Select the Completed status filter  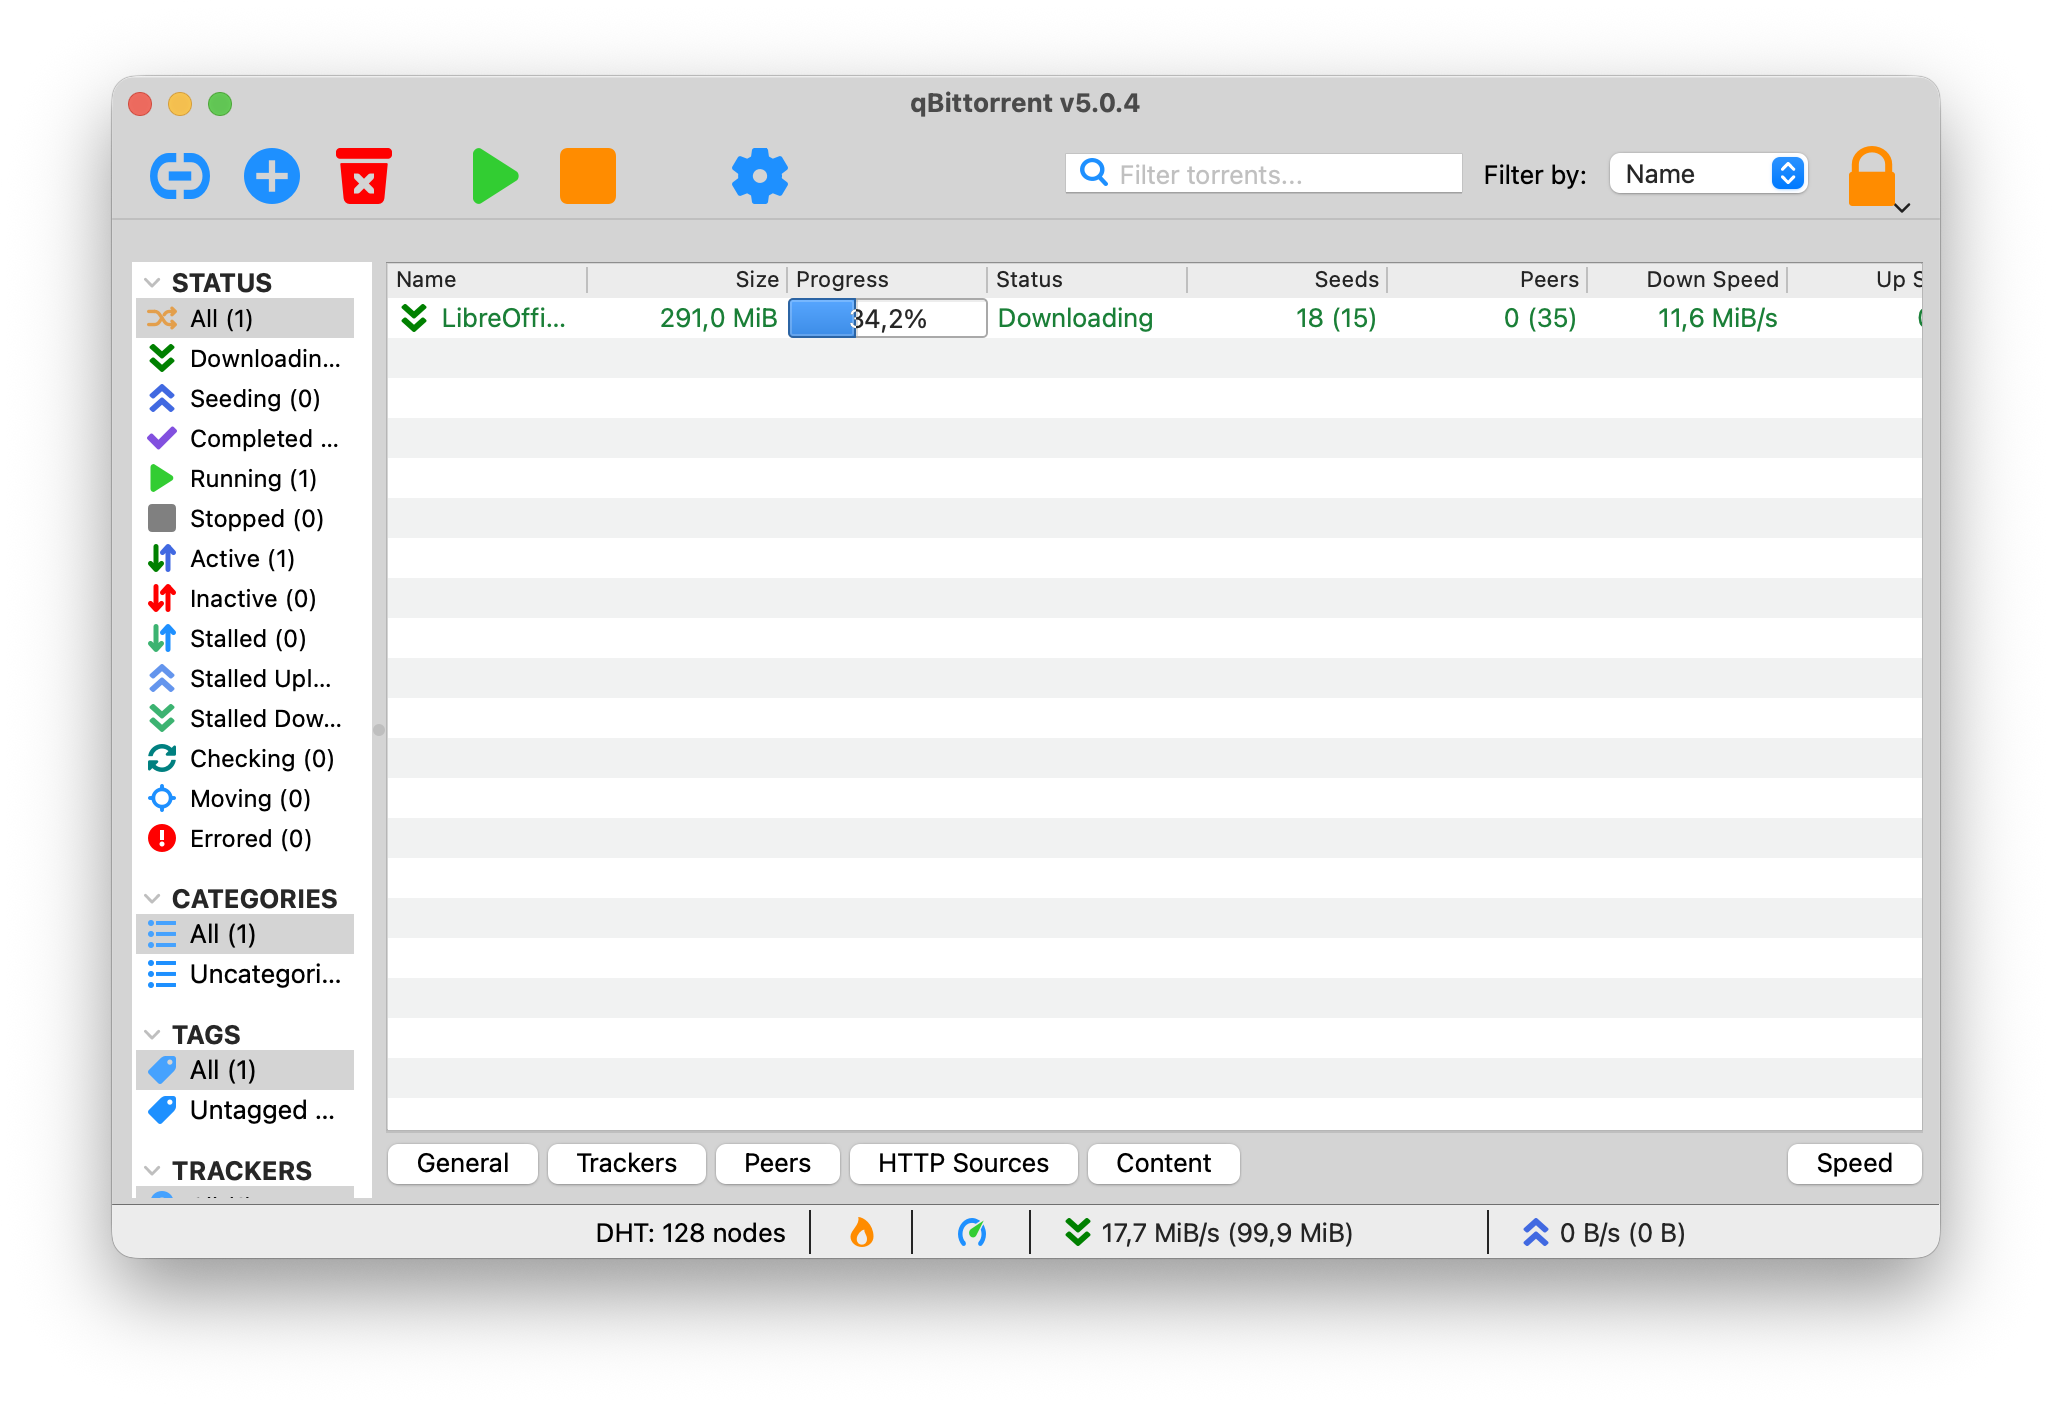pos(245,439)
